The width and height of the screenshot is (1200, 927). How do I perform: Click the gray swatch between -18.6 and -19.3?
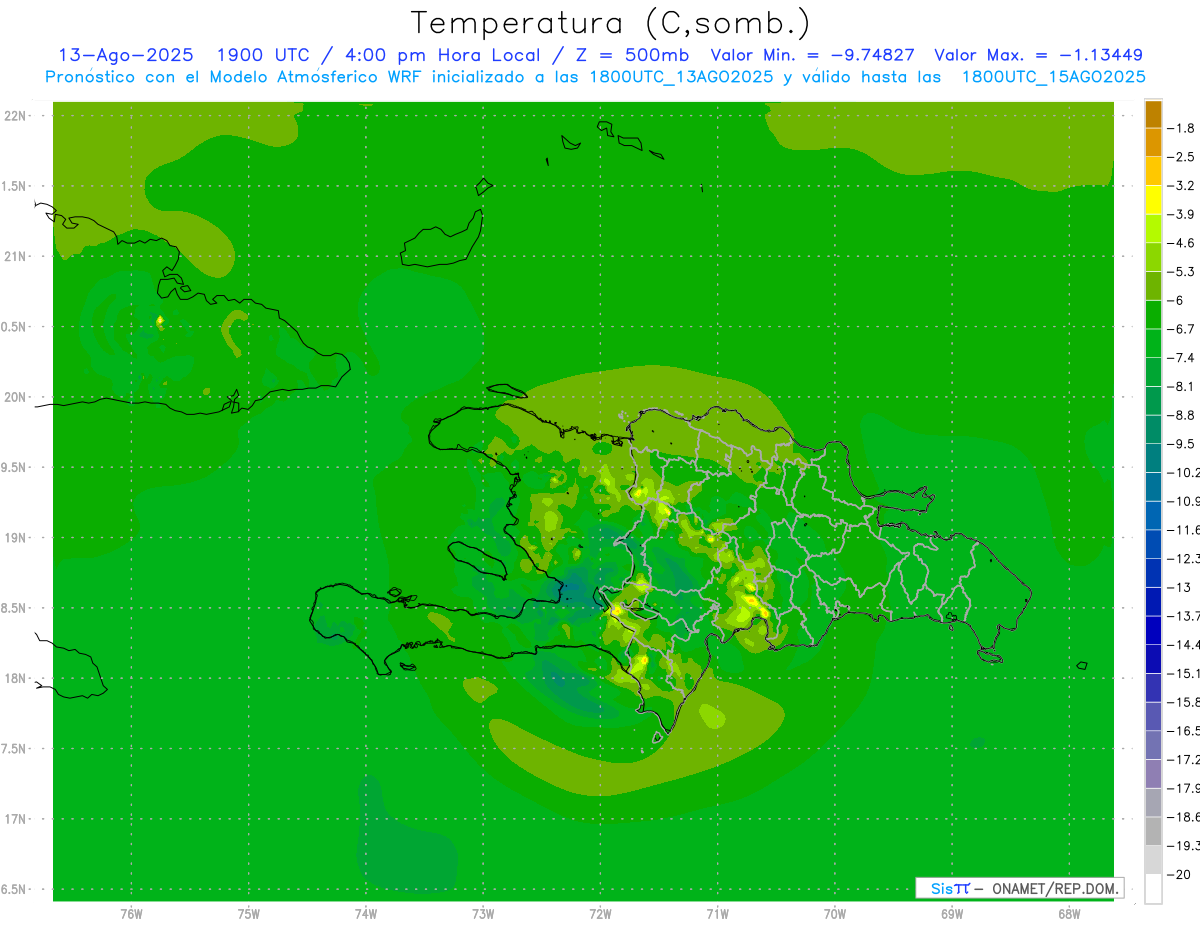[1153, 831]
